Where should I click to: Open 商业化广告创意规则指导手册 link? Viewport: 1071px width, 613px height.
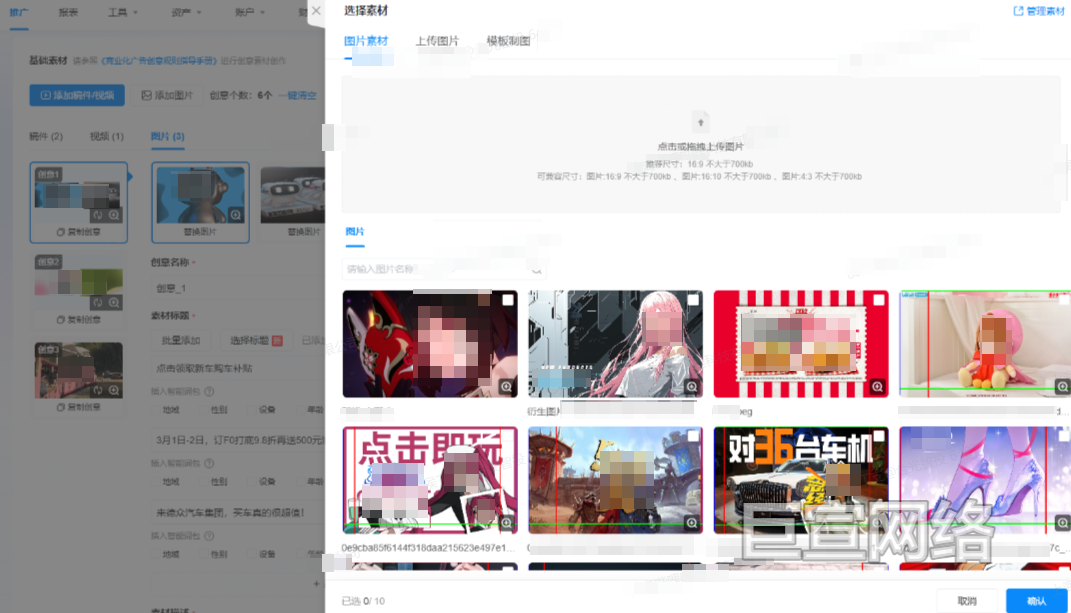point(158,61)
